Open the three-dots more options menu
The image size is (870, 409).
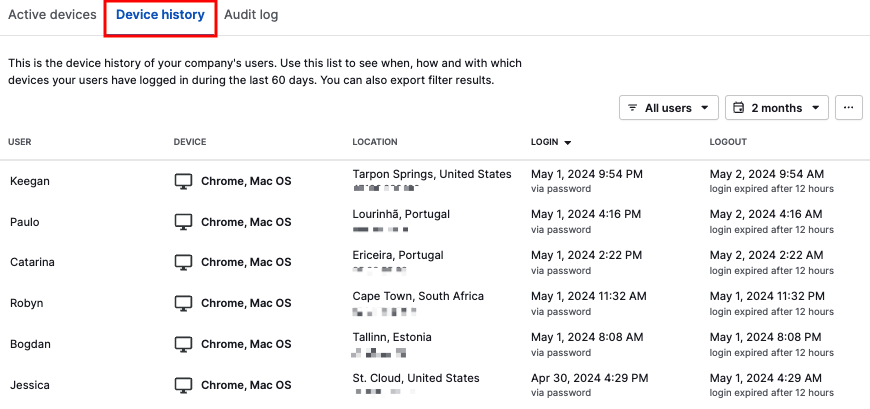coord(848,108)
